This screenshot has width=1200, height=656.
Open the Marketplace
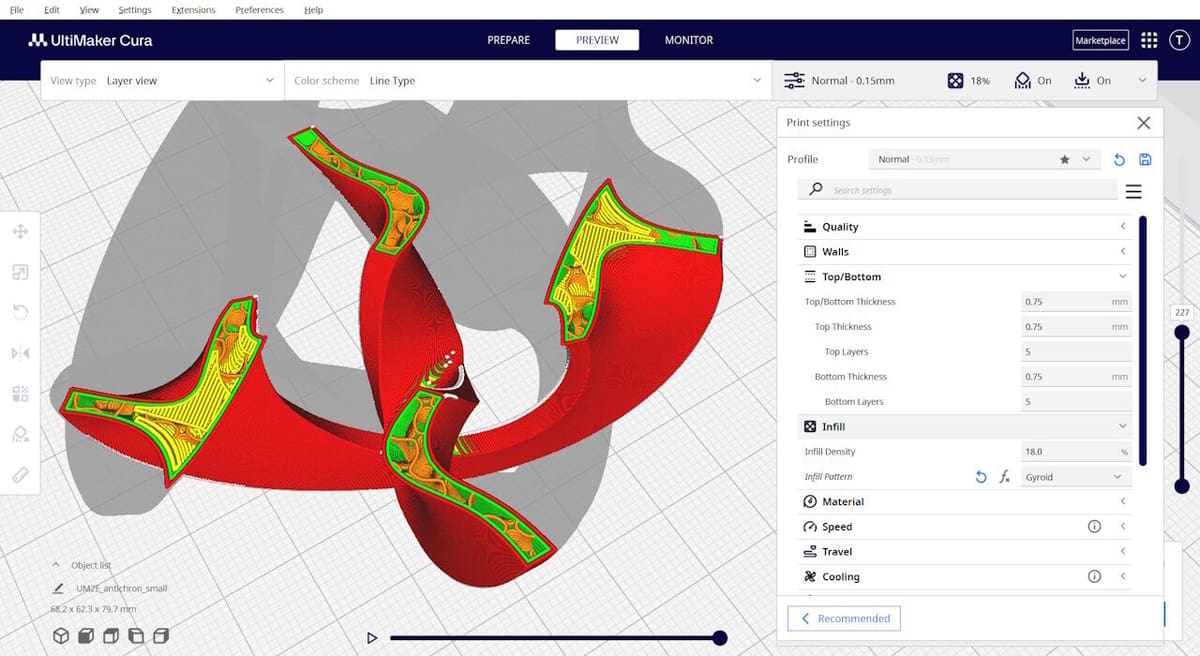[1100, 40]
